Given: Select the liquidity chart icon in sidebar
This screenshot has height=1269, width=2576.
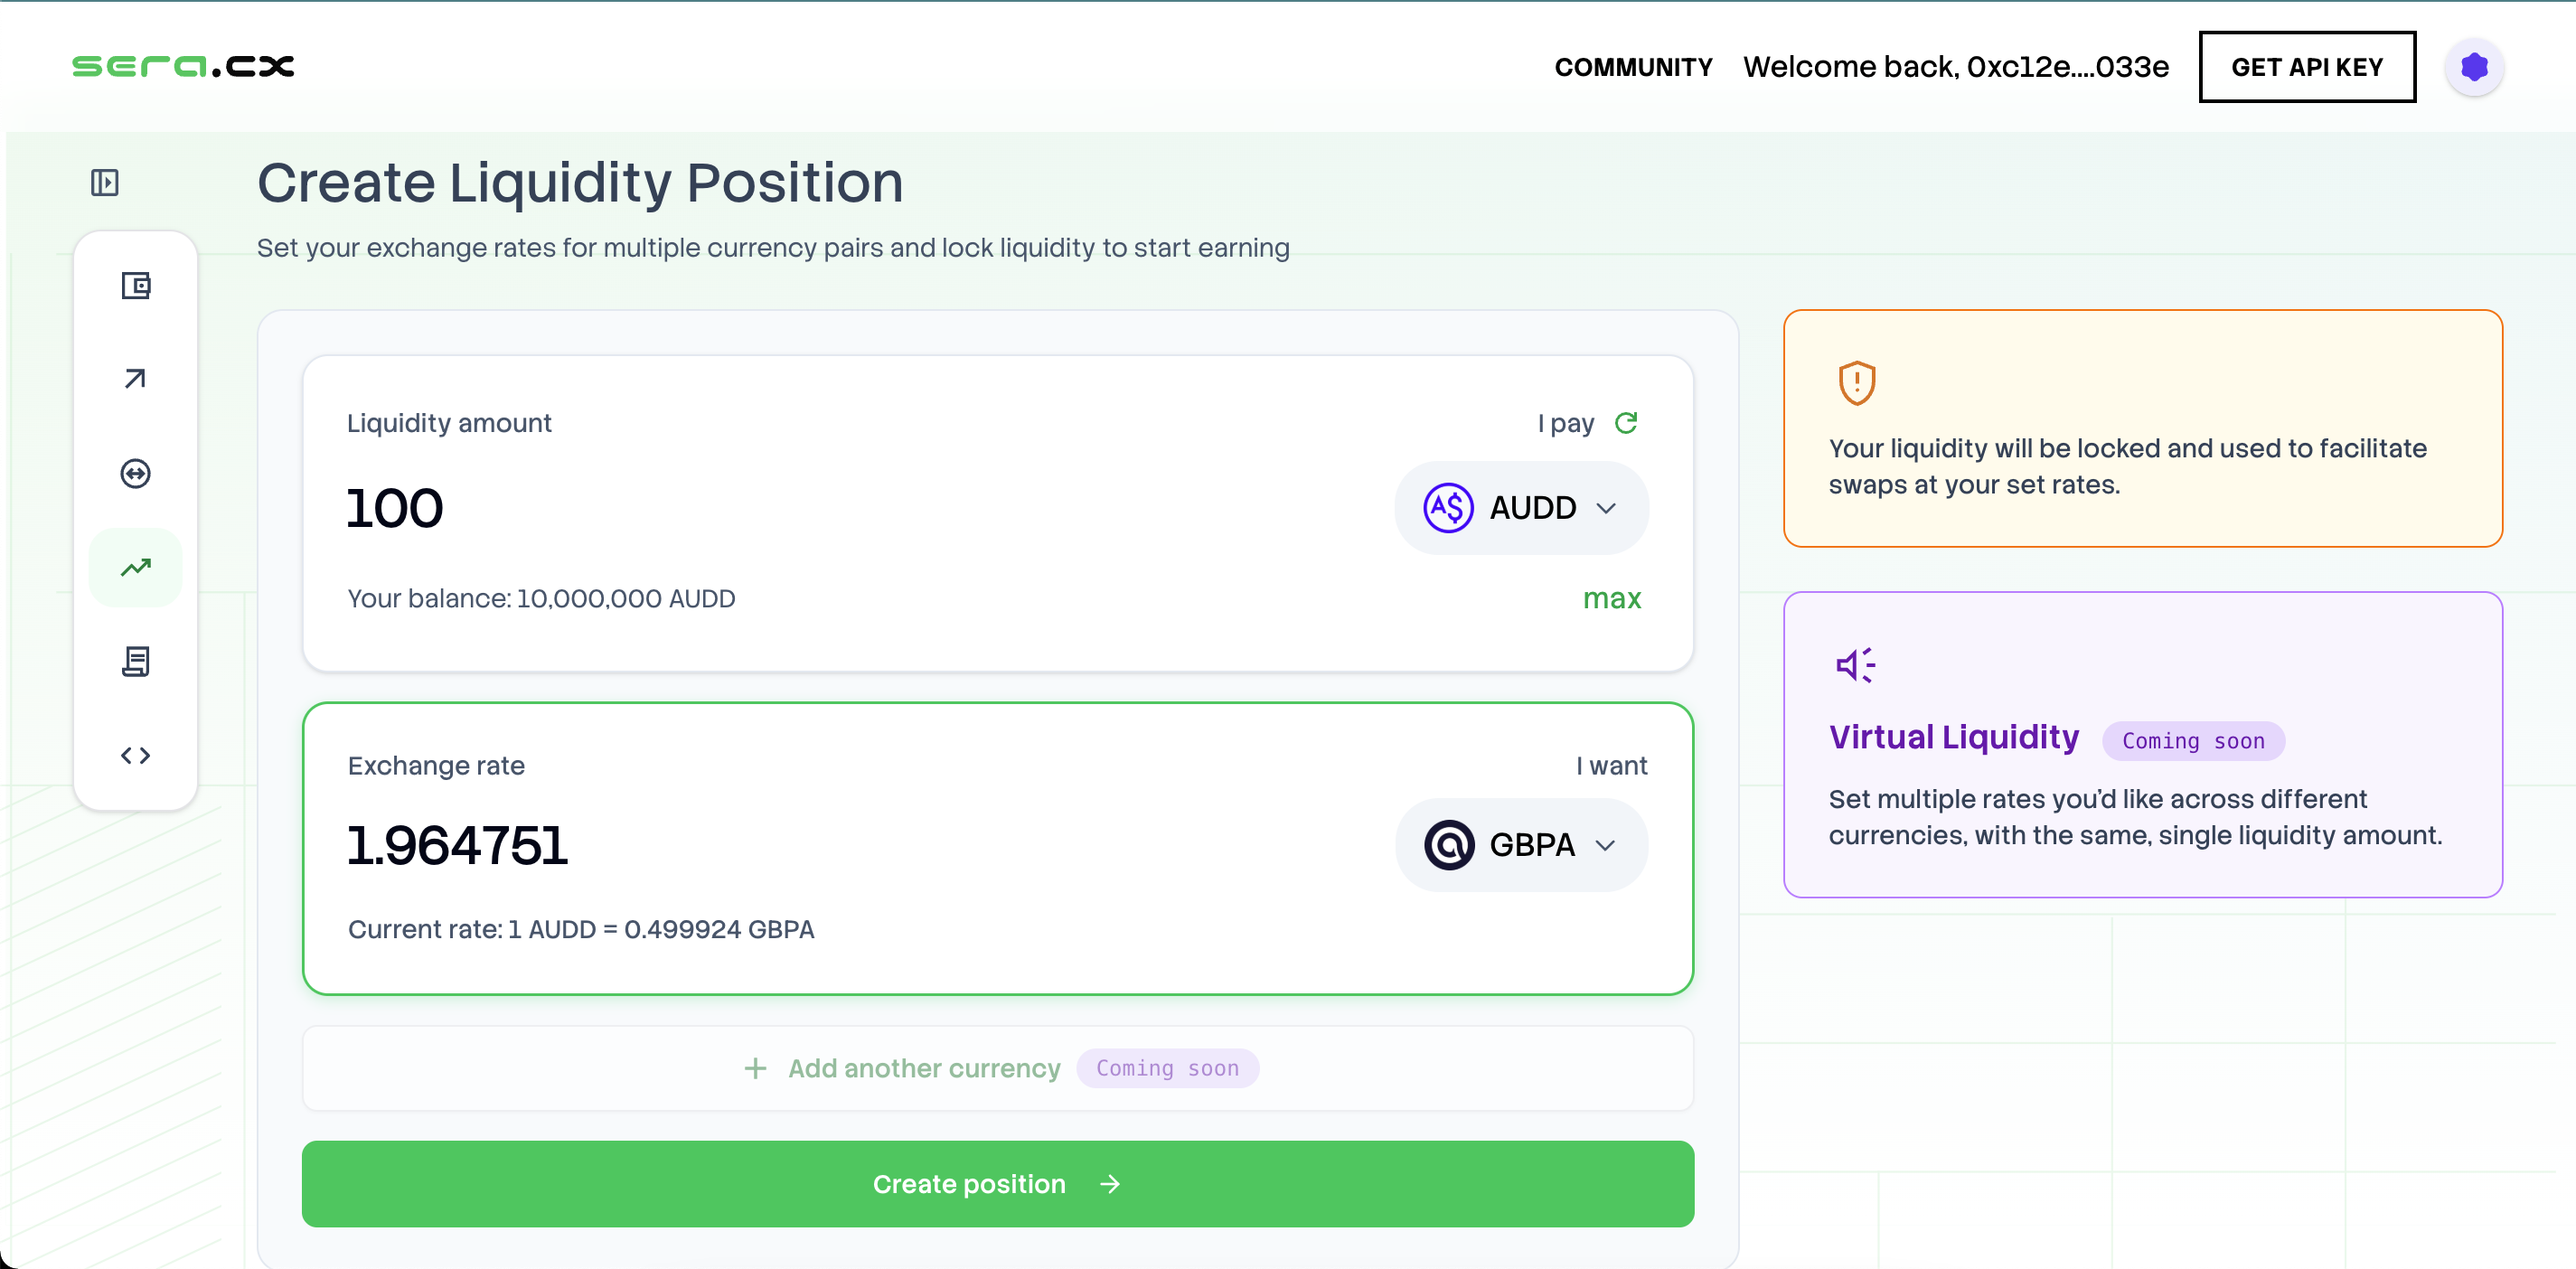Looking at the screenshot, I should click(x=136, y=567).
